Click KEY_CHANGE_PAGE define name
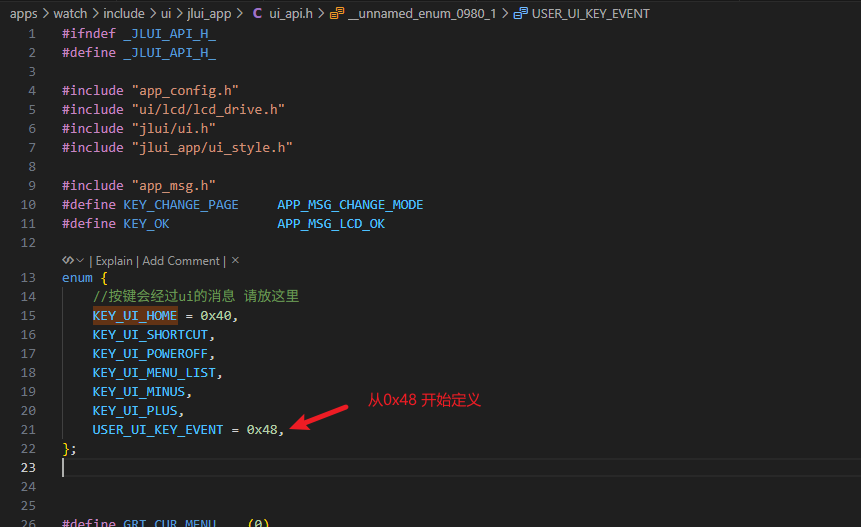 point(181,205)
